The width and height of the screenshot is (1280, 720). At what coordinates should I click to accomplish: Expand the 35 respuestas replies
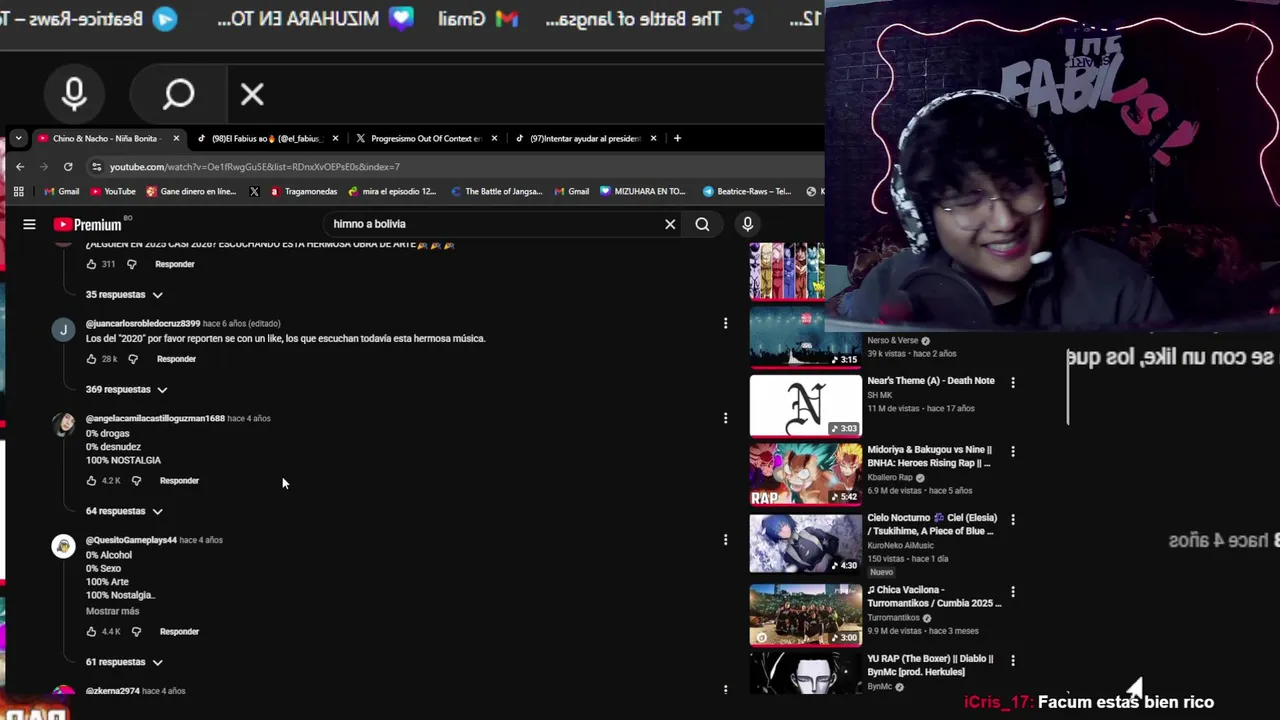(124, 295)
